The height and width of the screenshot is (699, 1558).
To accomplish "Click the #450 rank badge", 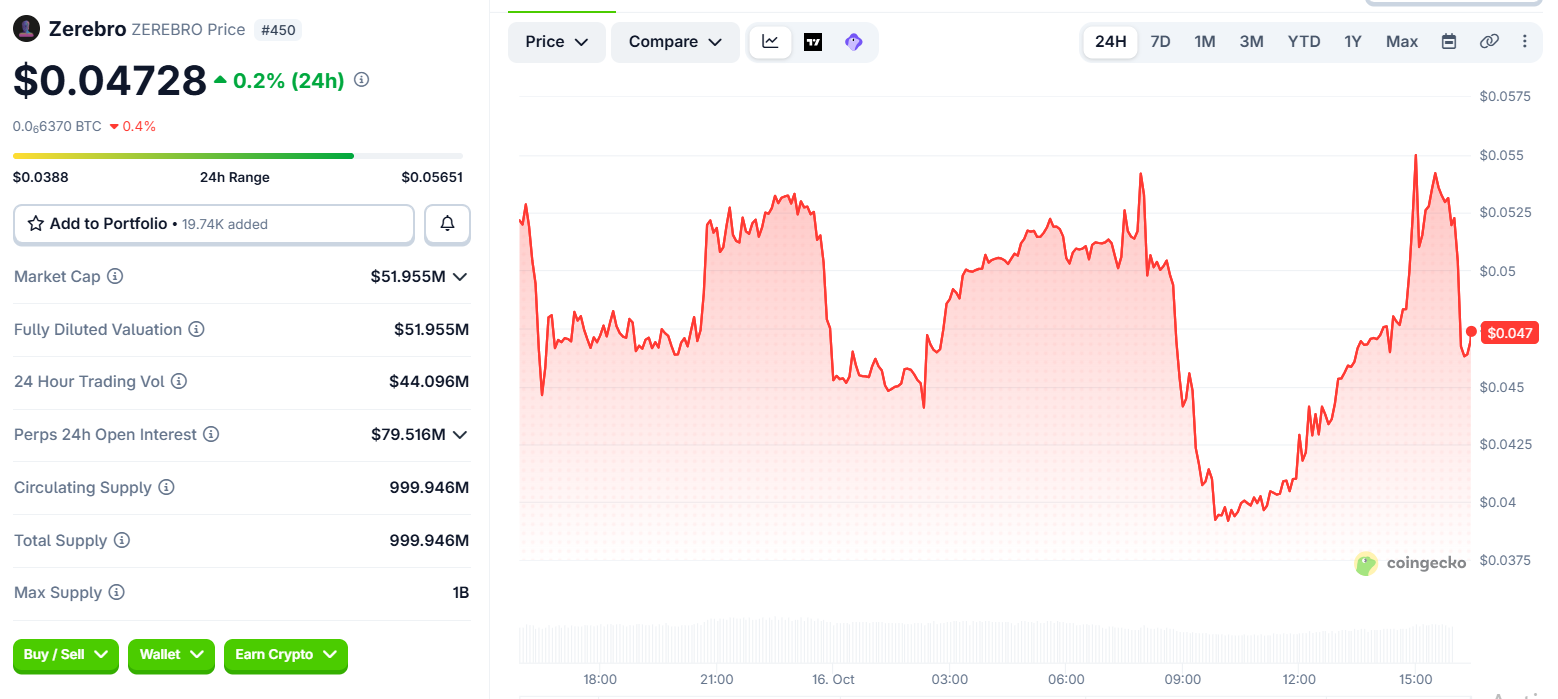I will (x=278, y=30).
